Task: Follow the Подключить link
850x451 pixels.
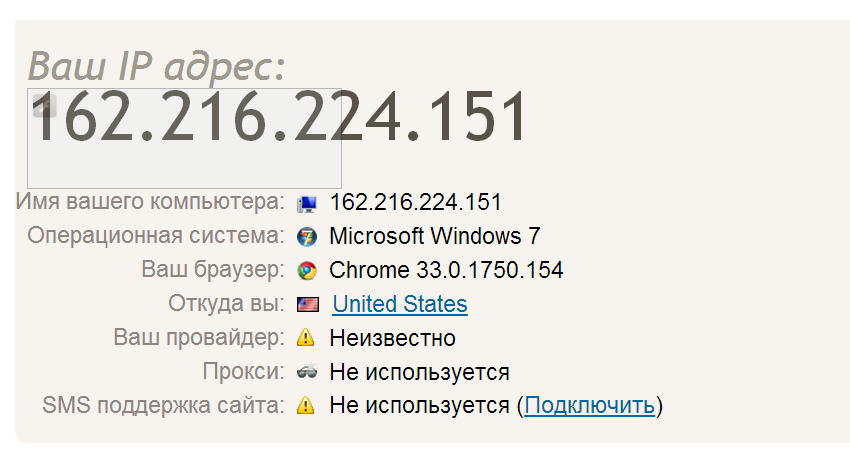Action: [x=589, y=405]
